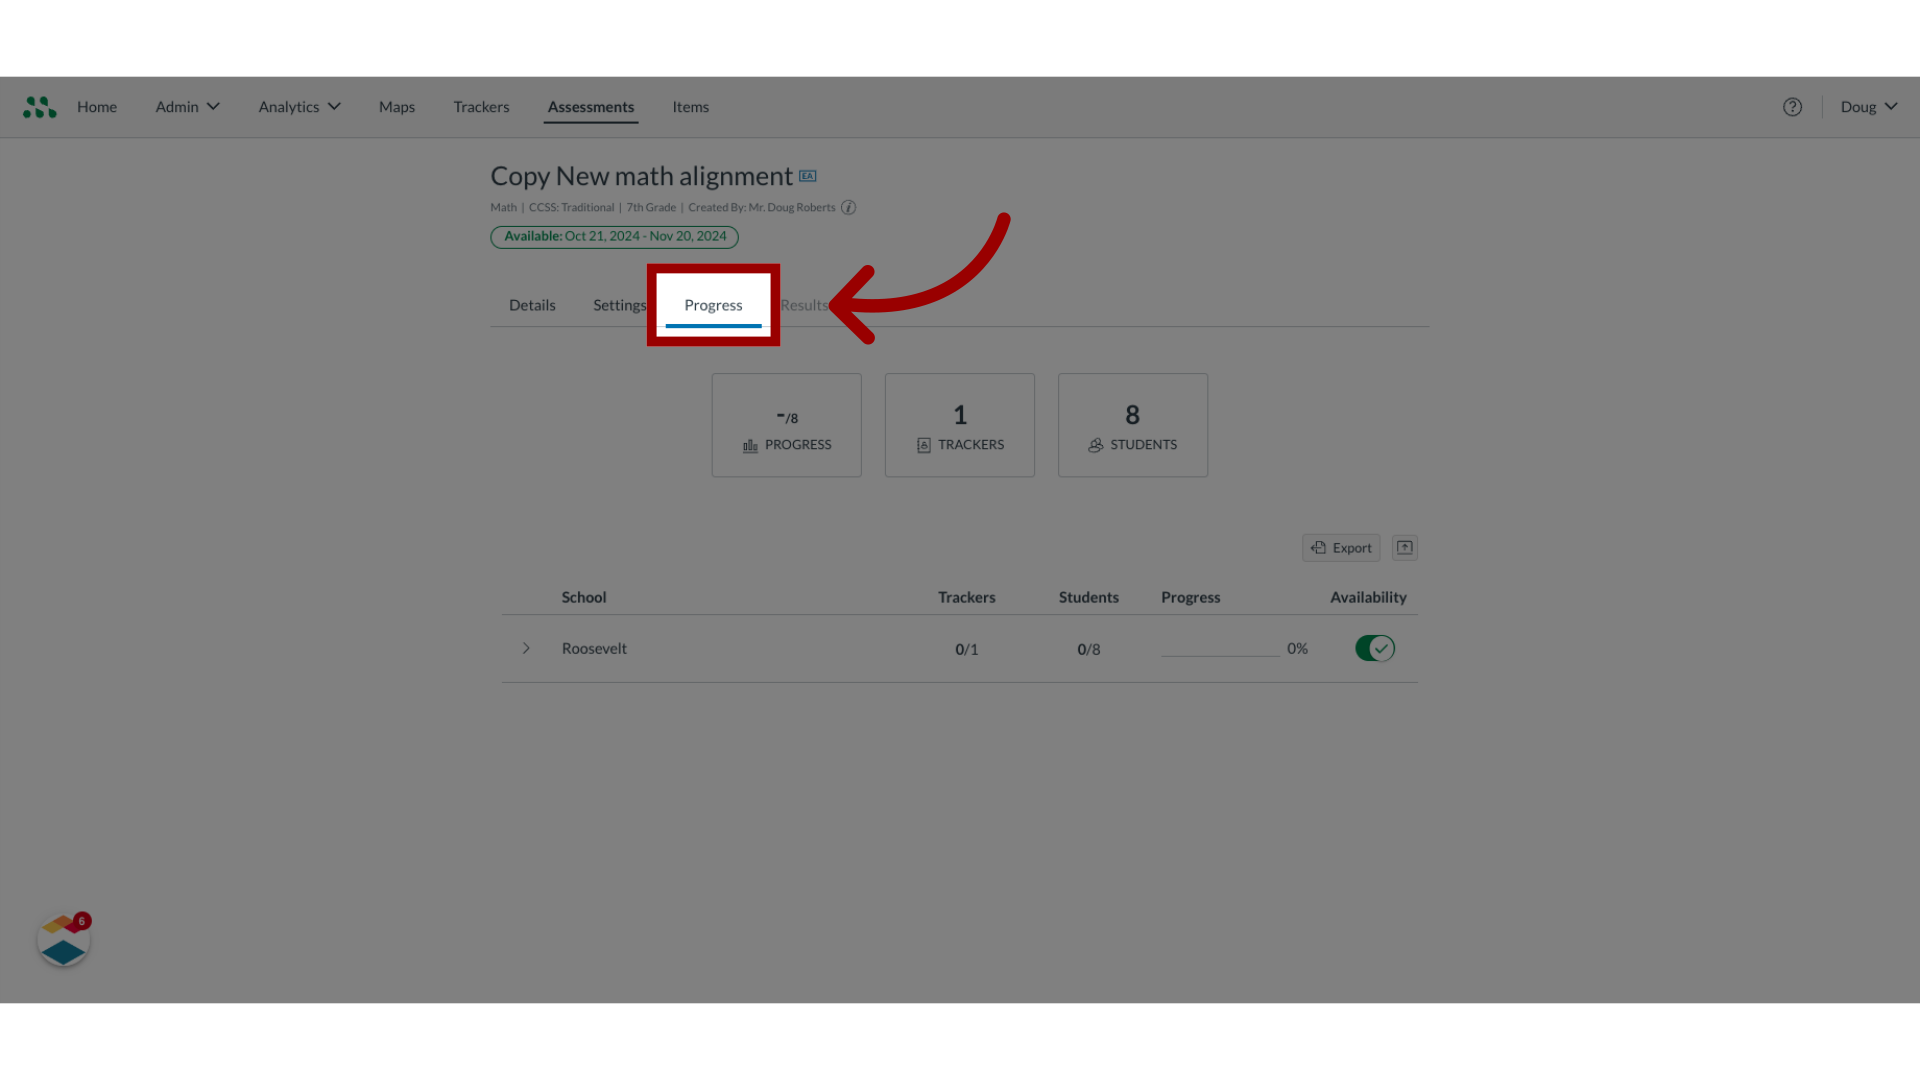The width and height of the screenshot is (1920, 1080).
Task: Click the table view toggle icon
Action: [1404, 546]
